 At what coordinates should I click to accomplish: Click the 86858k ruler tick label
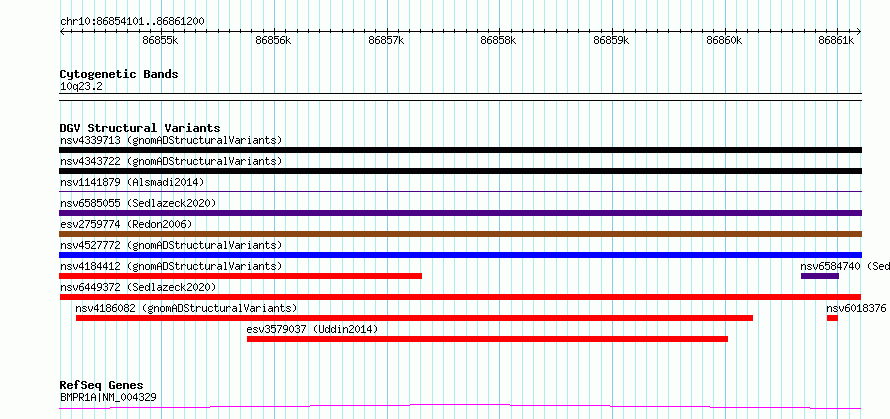tap(499, 40)
